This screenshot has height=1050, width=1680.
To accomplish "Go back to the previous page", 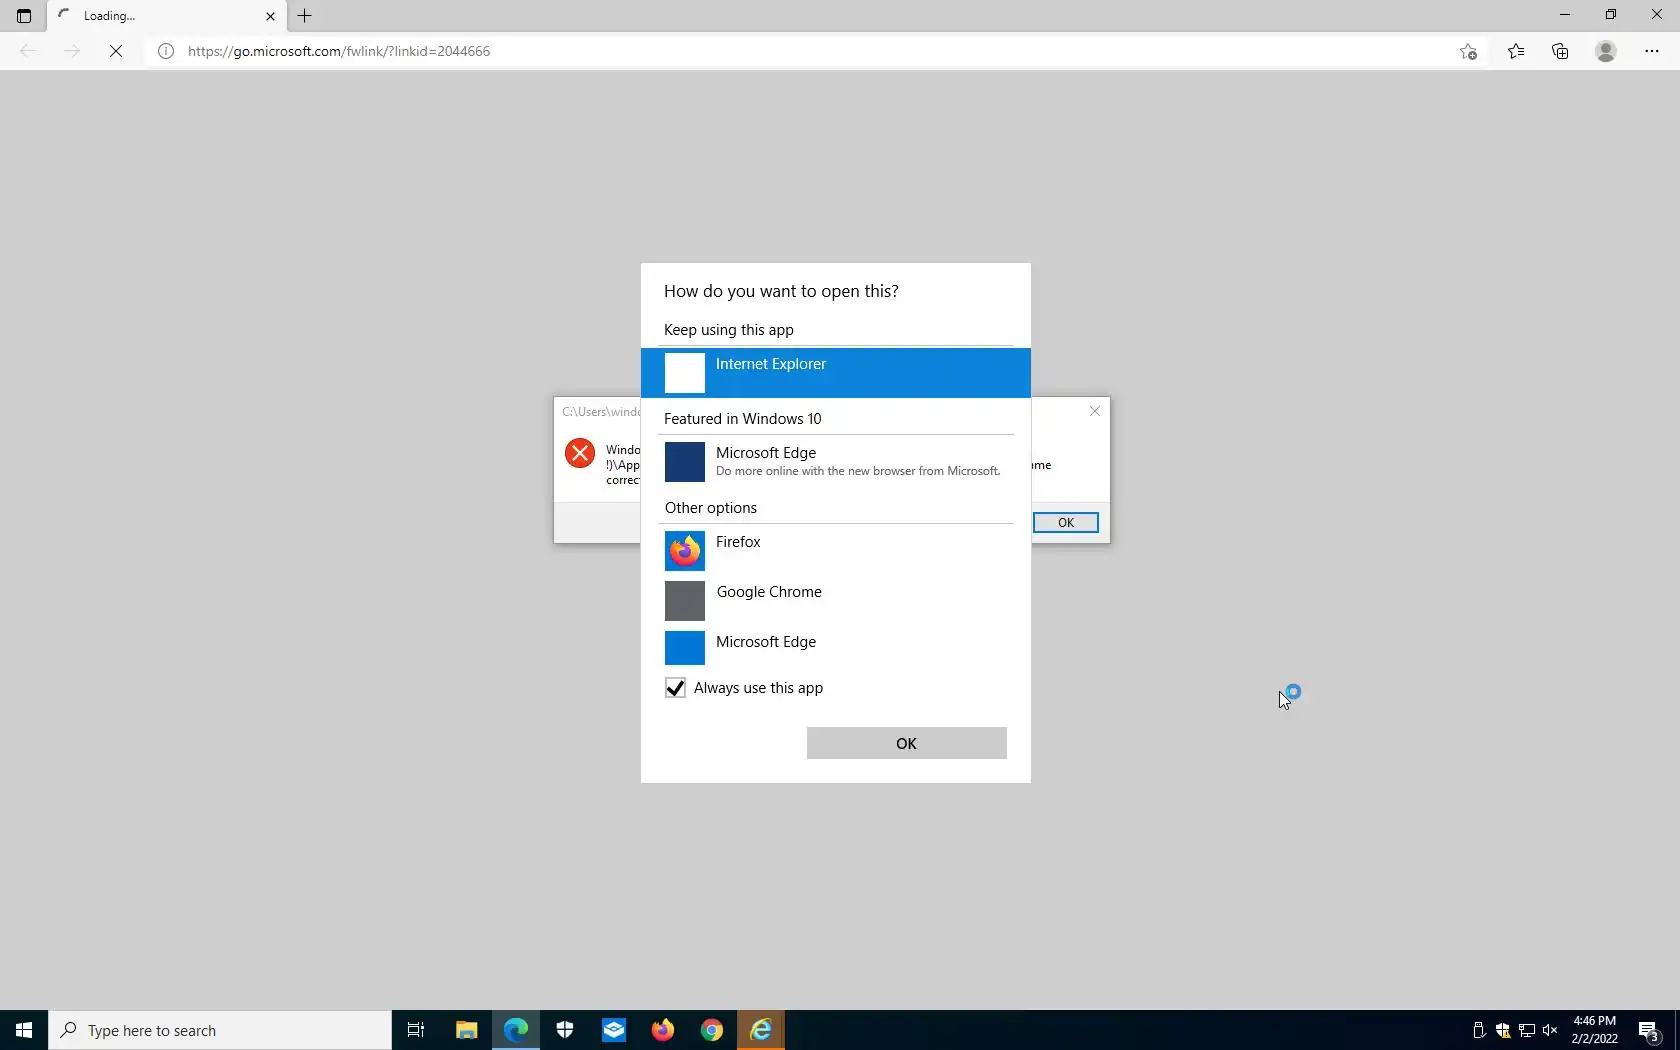I will pos(28,51).
